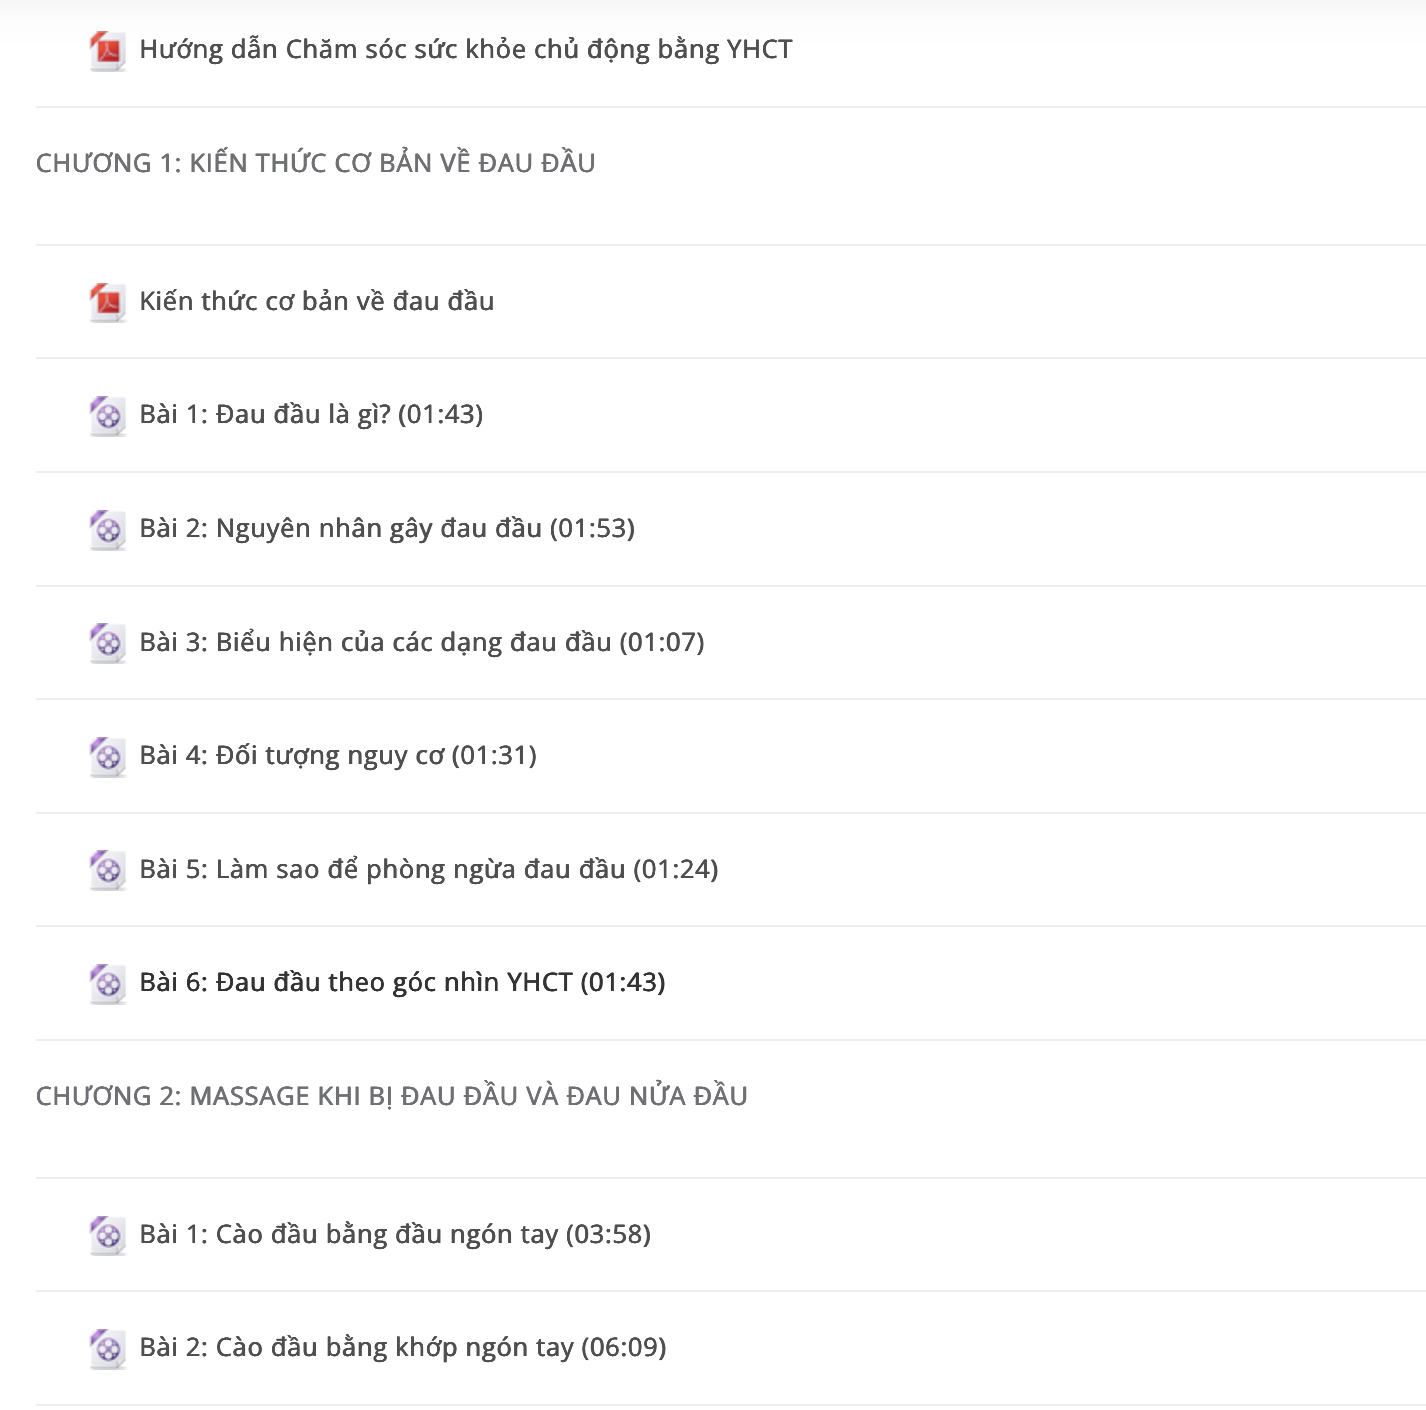Image resolution: width=1426 pixels, height=1410 pixels.
Task: Open lesson Bài 1: Đau đầu là gì?
Action: pyautogui.click(x=311, y=414)
